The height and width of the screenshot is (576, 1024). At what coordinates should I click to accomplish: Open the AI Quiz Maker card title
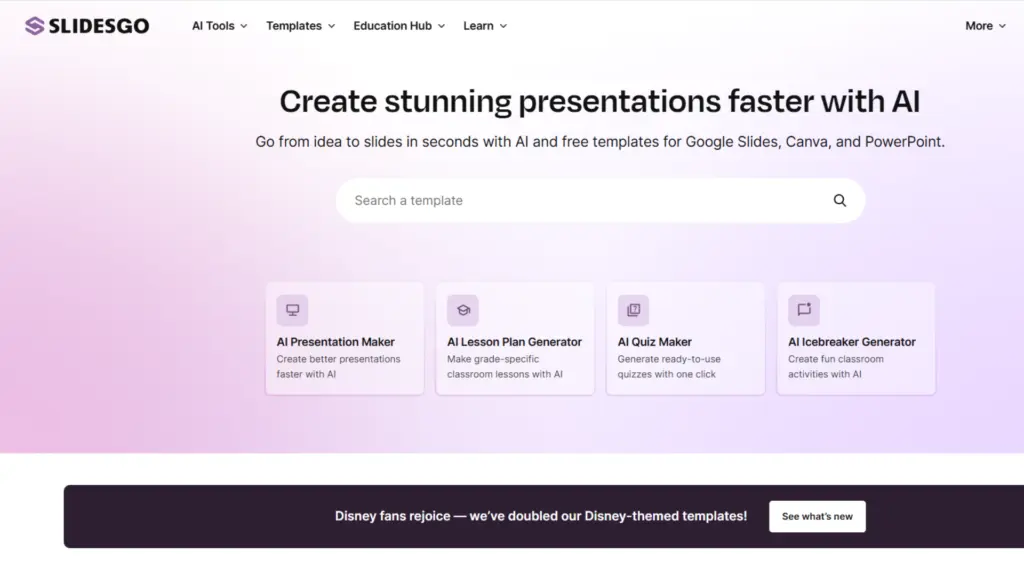pos(654,342)
